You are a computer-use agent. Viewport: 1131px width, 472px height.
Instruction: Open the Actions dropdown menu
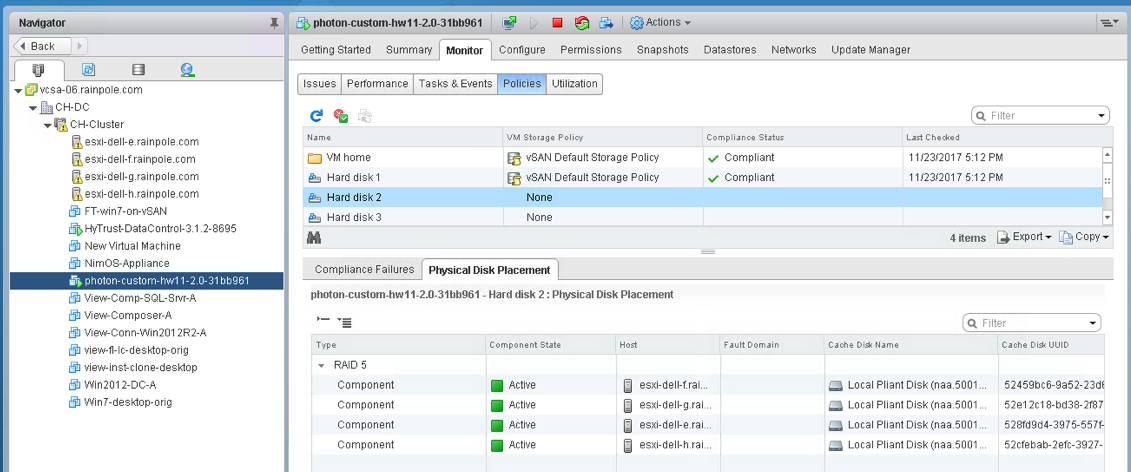pyautogui.click(x=660, y=23)
